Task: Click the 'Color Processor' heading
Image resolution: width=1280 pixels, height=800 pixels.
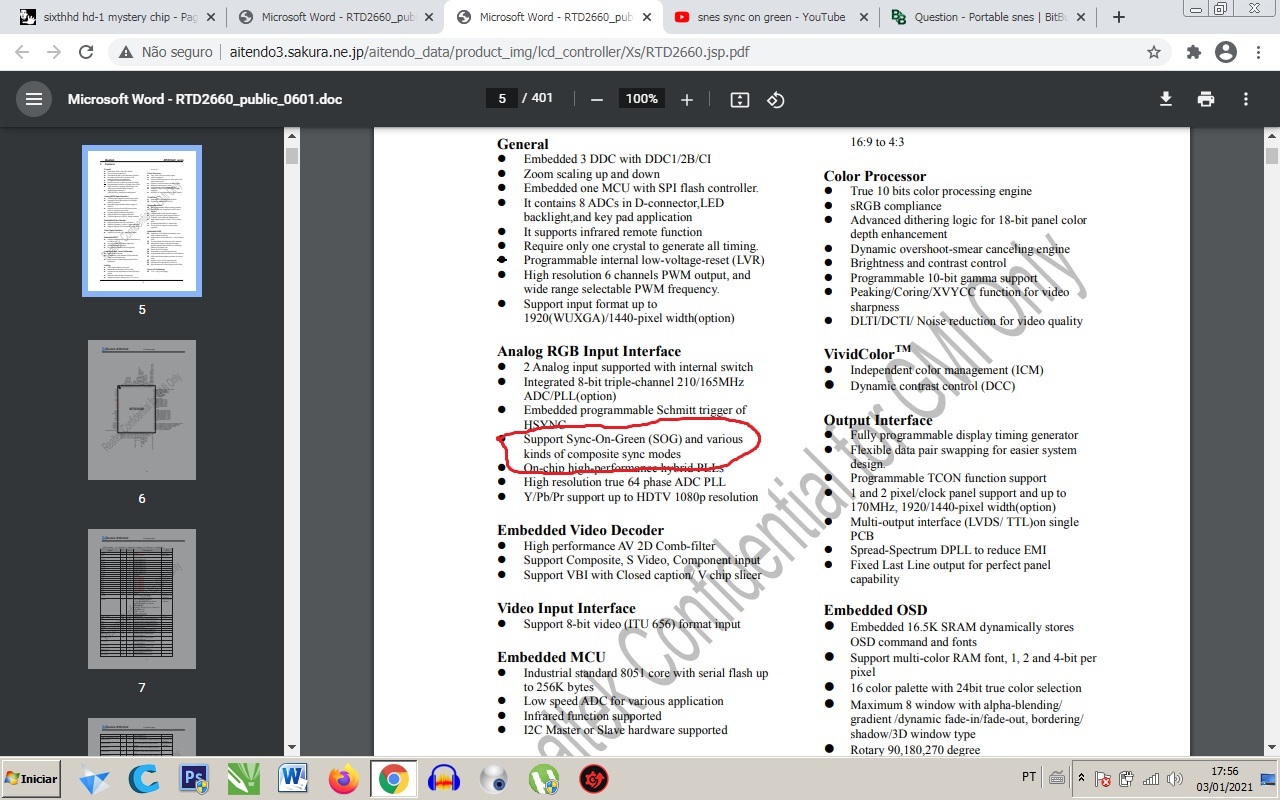Action: (x=875, y=176)
